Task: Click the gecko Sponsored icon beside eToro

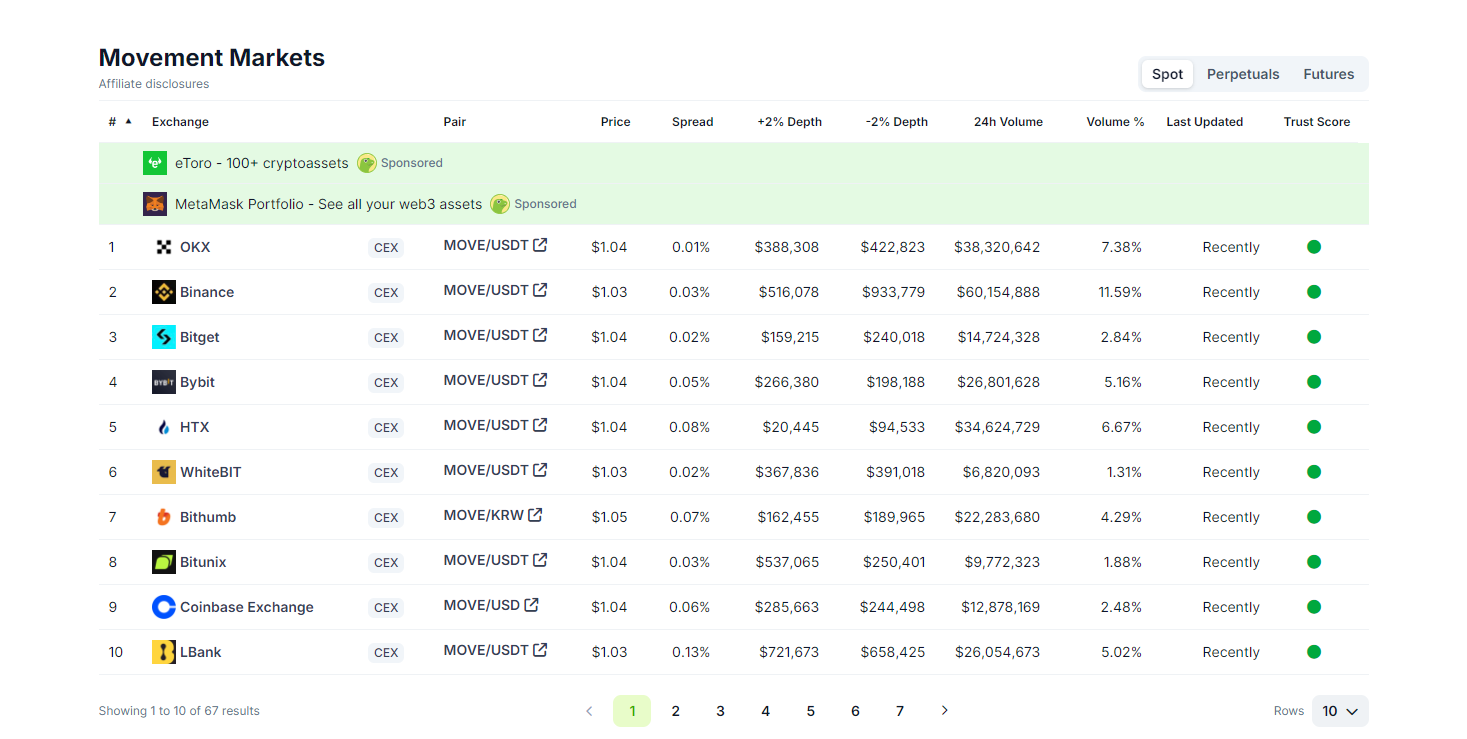Action: coord(367,163)
